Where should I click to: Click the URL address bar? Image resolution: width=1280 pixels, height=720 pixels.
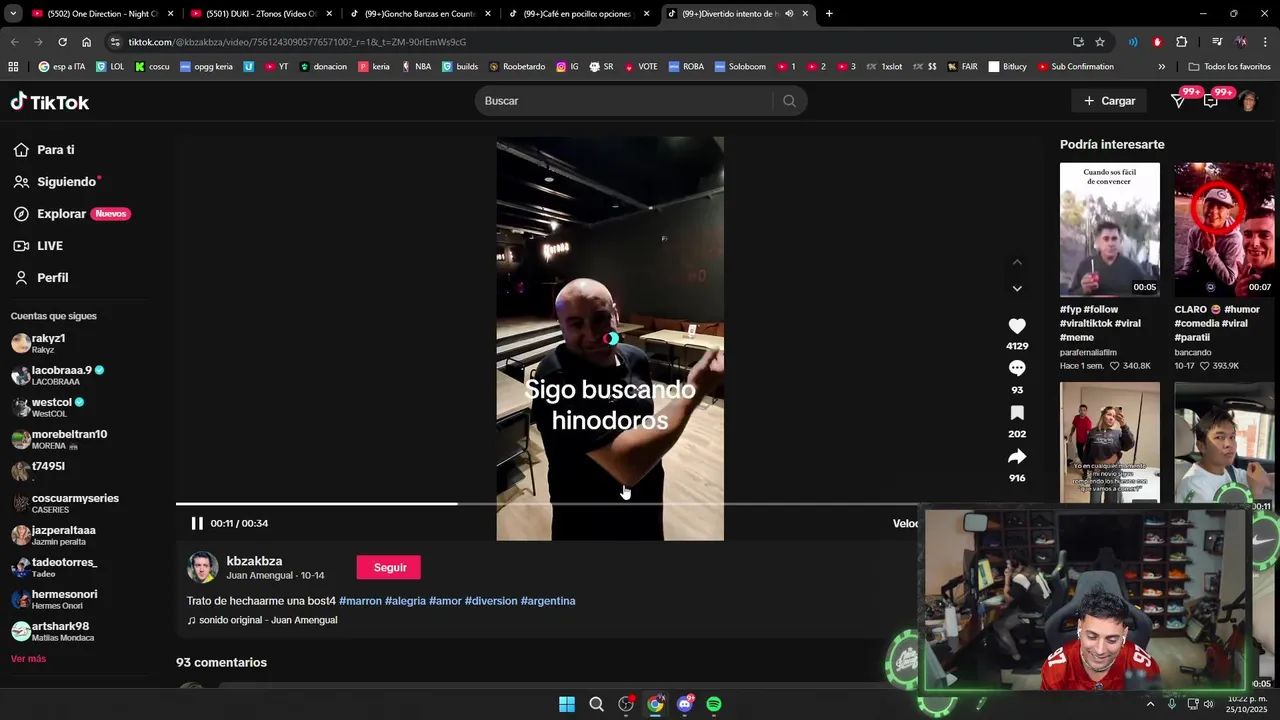click(x=590, y=42)
